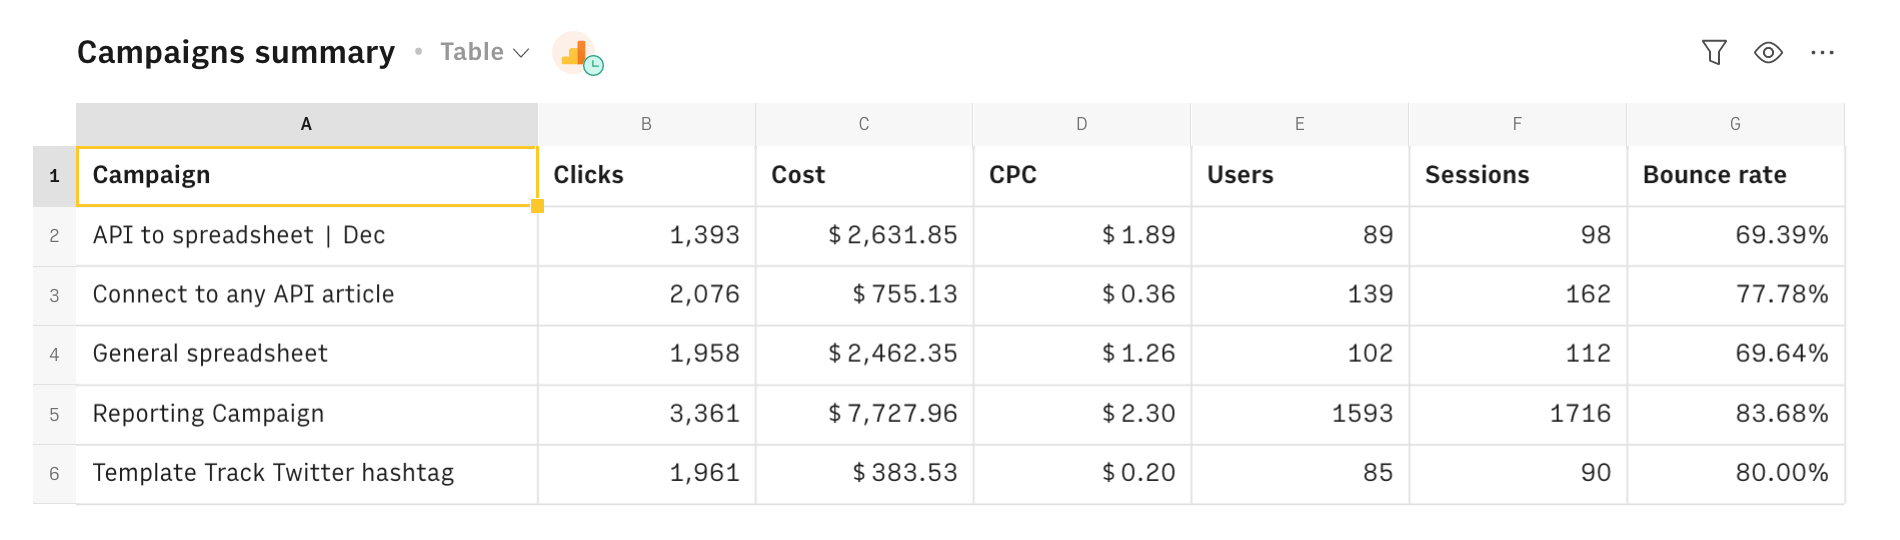Open the filter funnel icon

tap(1714, 52)
